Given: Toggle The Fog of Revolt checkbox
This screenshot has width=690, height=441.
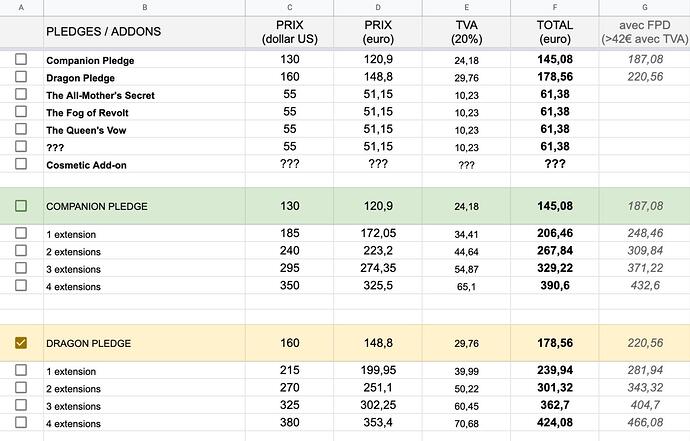Looking at the screenshot, I should [x=21, y=112].
